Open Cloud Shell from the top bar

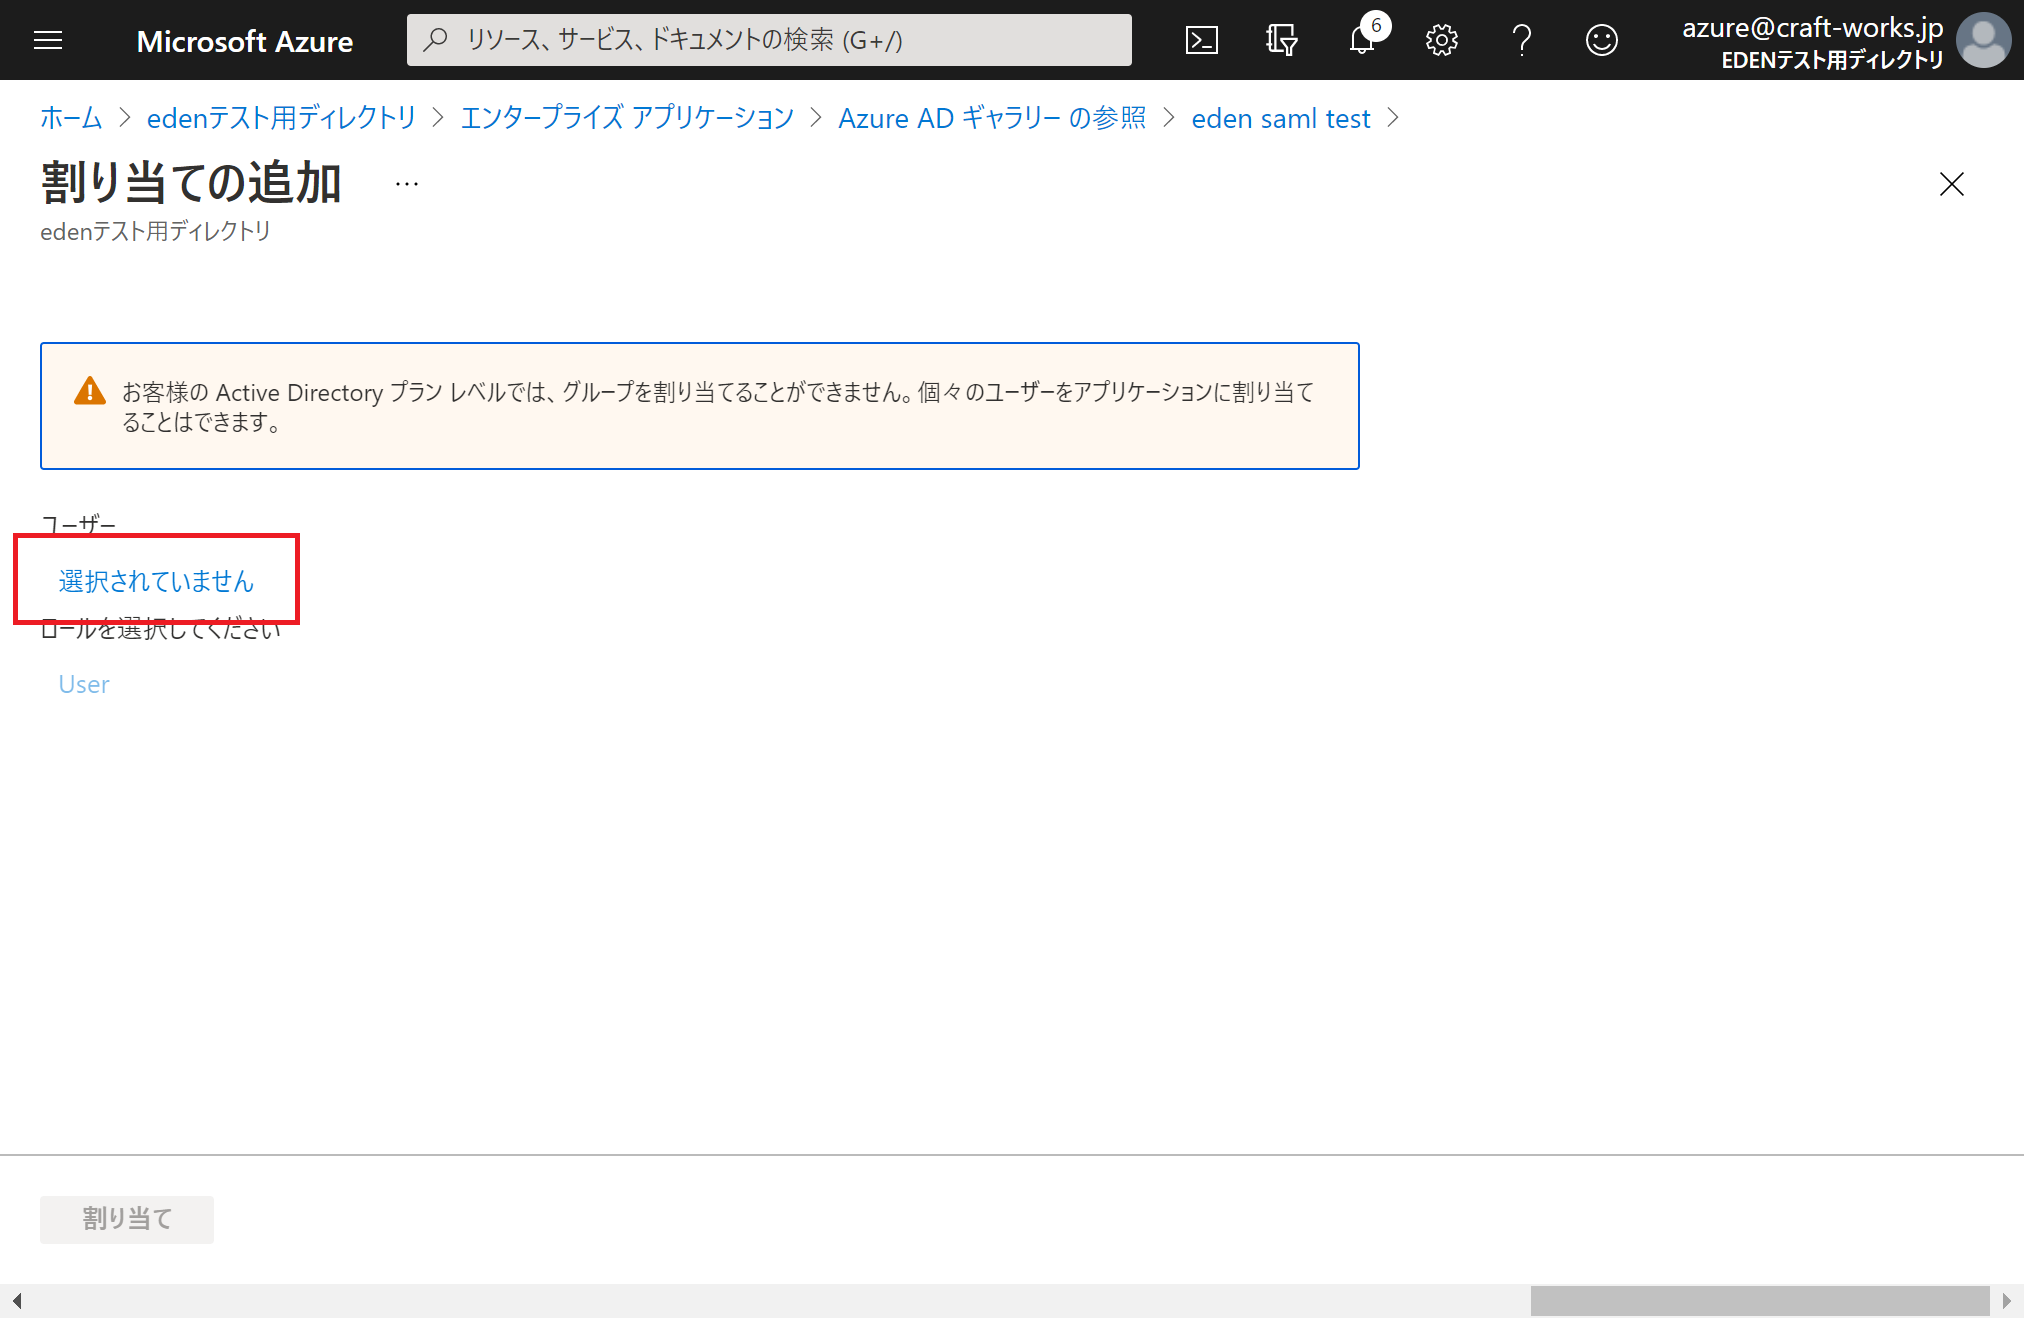(x=1201, y=40)
